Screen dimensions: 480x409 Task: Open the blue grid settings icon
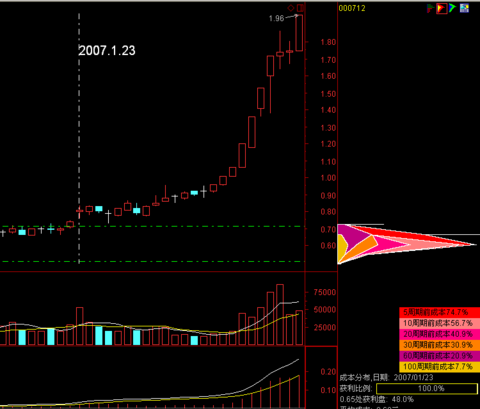464,8
